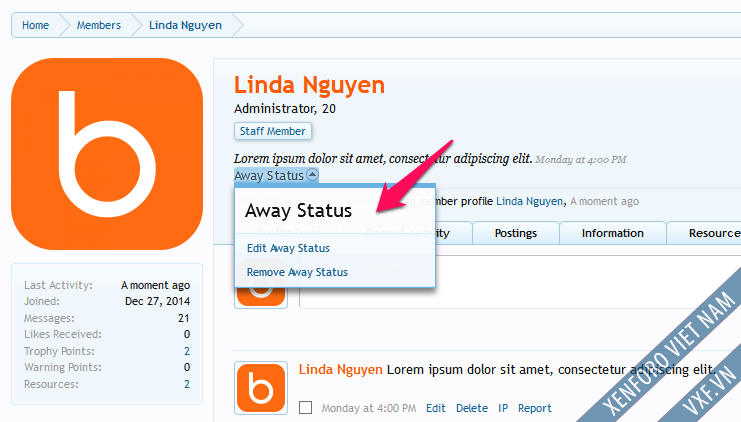Screen dimensions: 741x422
Task: Click the Staff Member badge
Action: 273,131
